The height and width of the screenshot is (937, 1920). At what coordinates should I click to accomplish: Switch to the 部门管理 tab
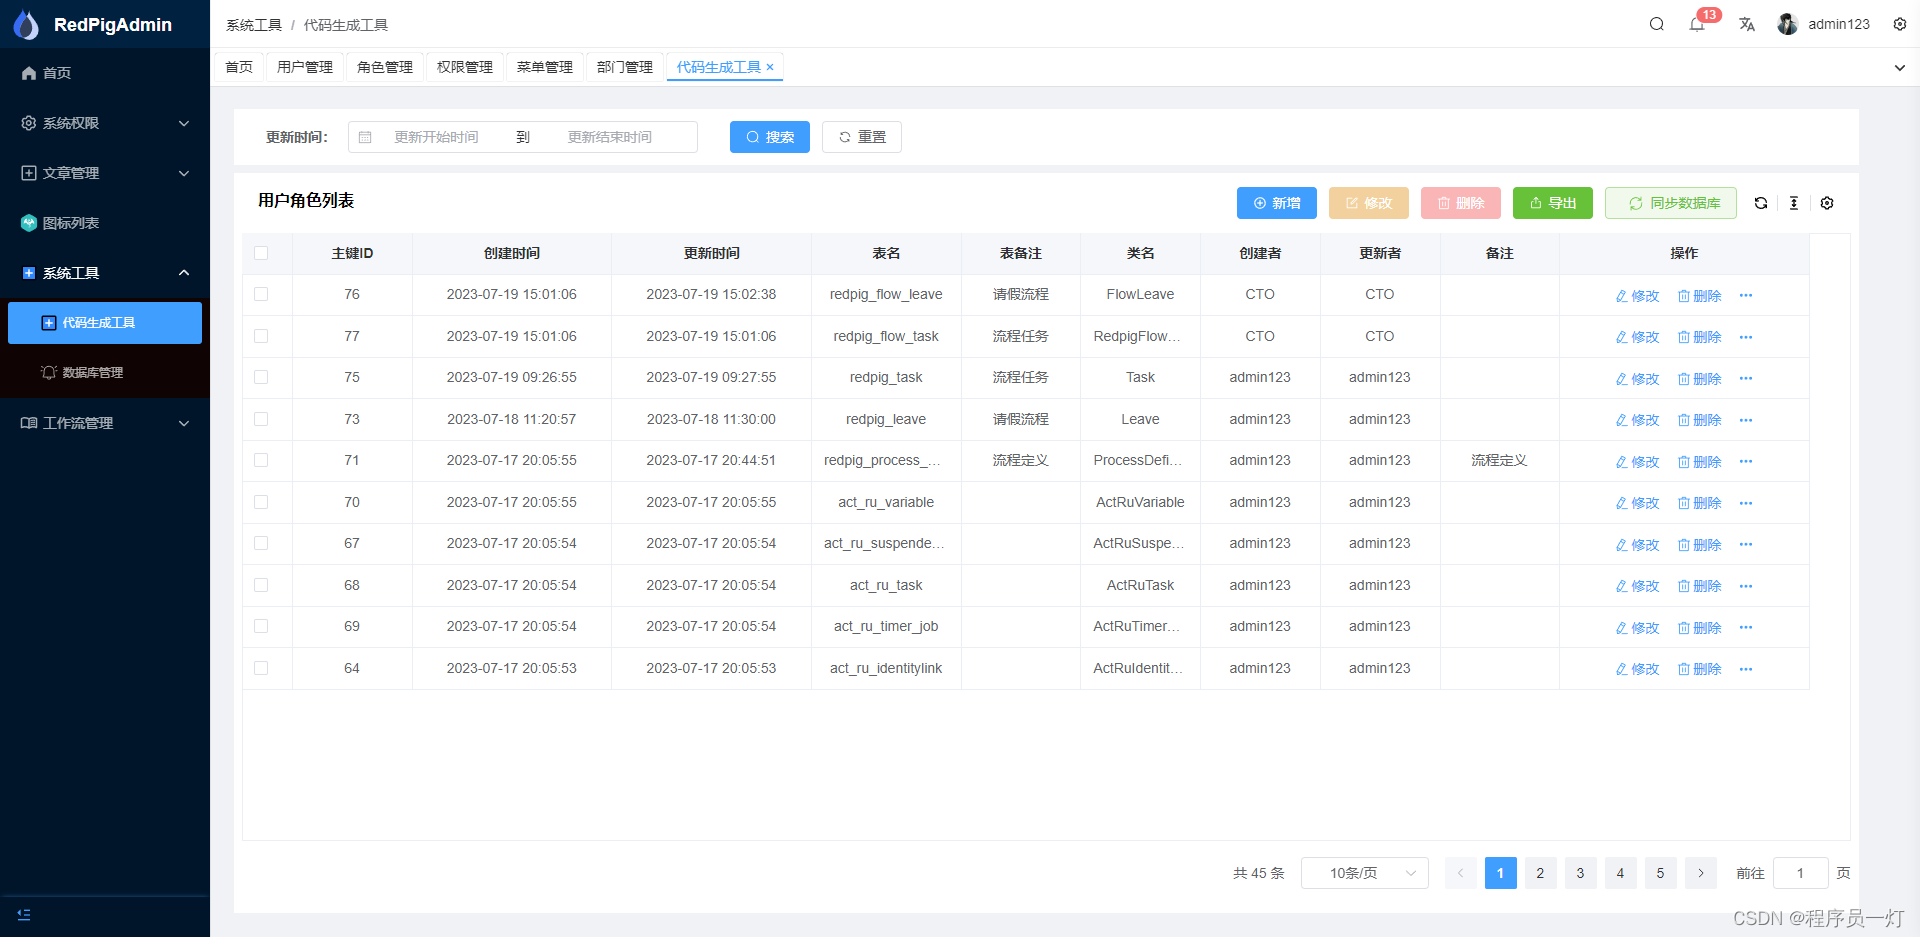click(x=625, y=67)
